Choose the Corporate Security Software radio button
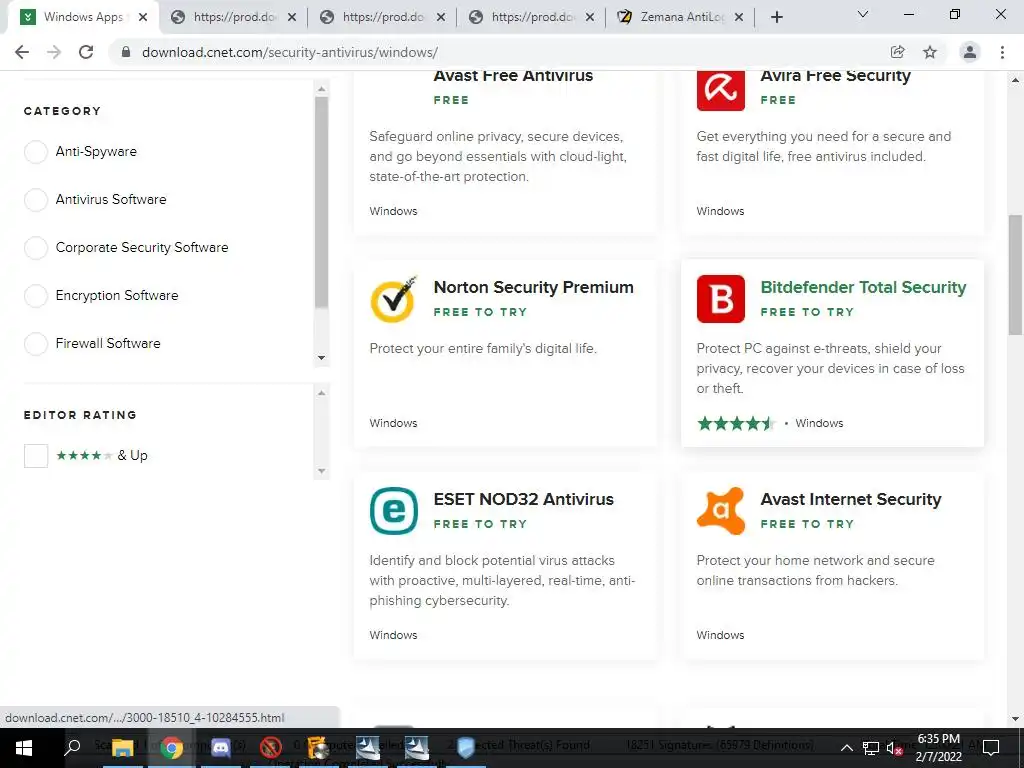The height and width of the screenshot is (768, 1024). tap(36, 248)
